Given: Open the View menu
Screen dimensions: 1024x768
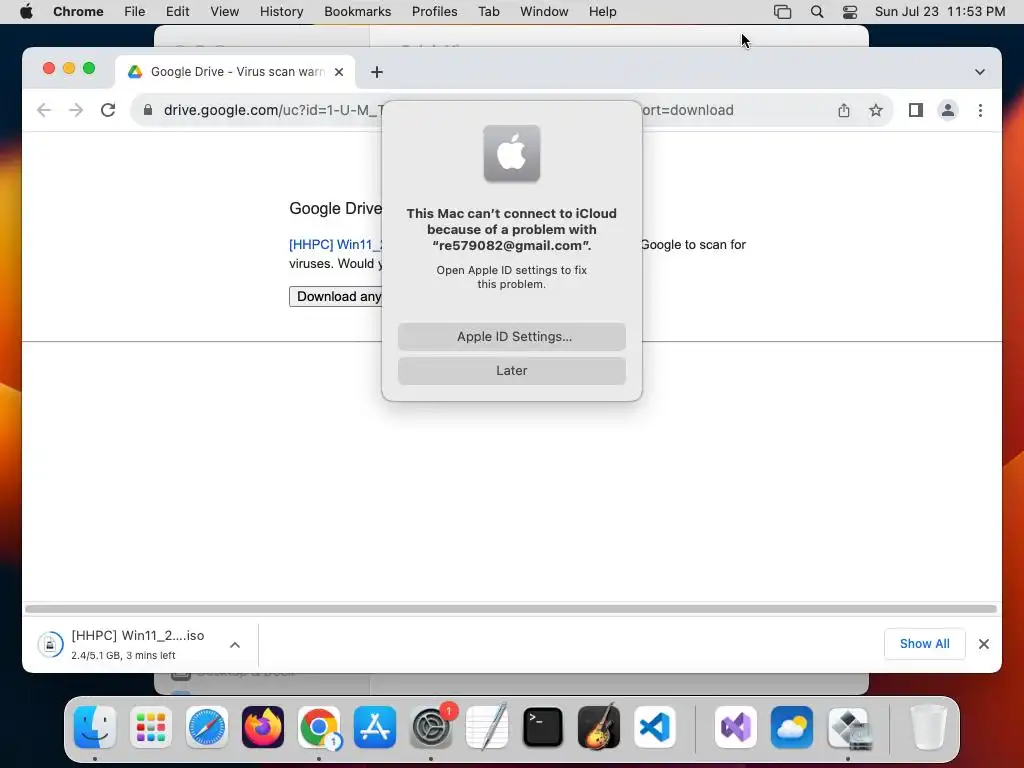Looking at the screenshot, I should pyautogui.click(x=224, y=12).
